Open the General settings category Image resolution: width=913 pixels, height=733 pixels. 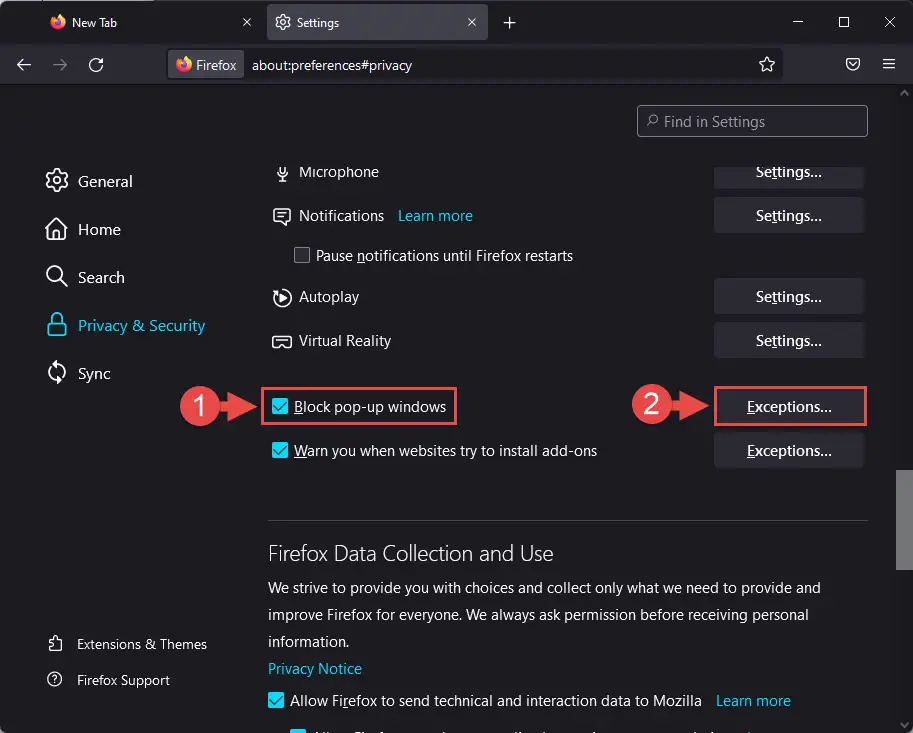(89, 181)
